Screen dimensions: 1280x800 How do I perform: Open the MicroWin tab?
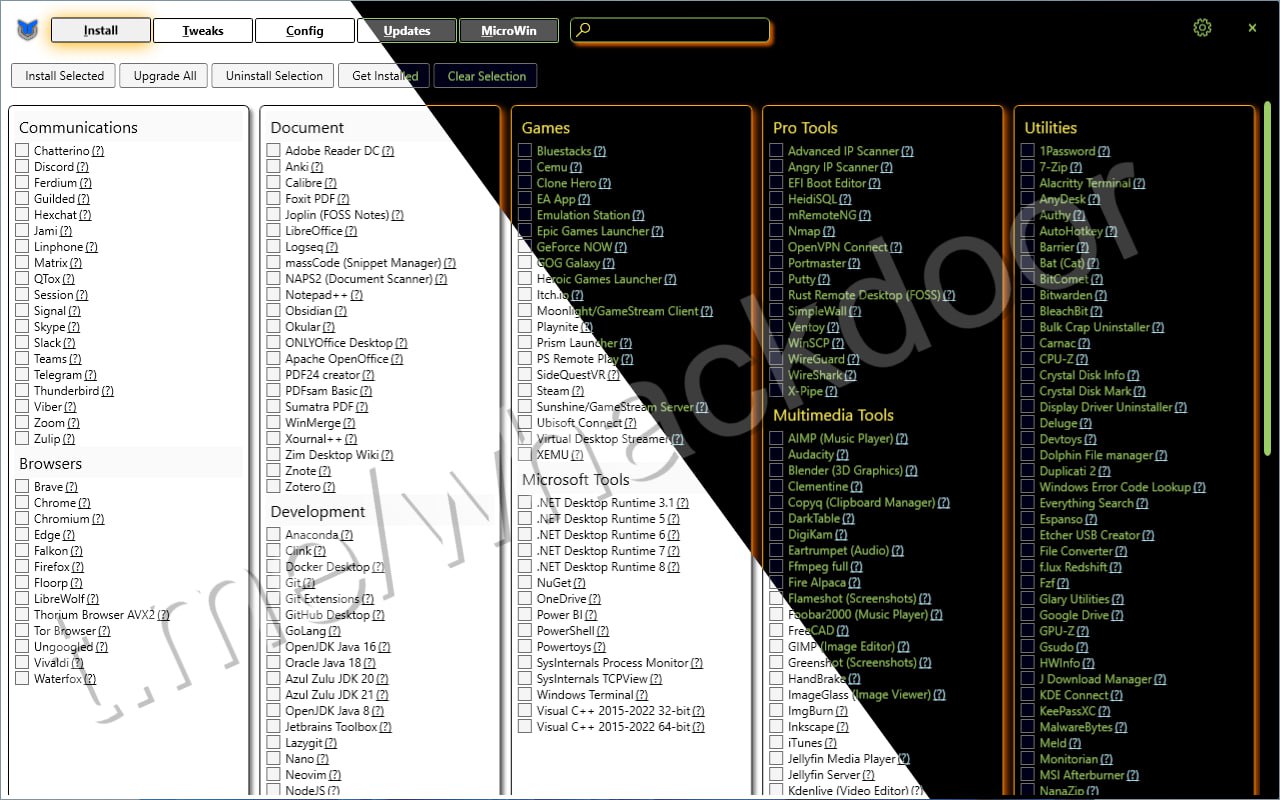pos(508,31)
